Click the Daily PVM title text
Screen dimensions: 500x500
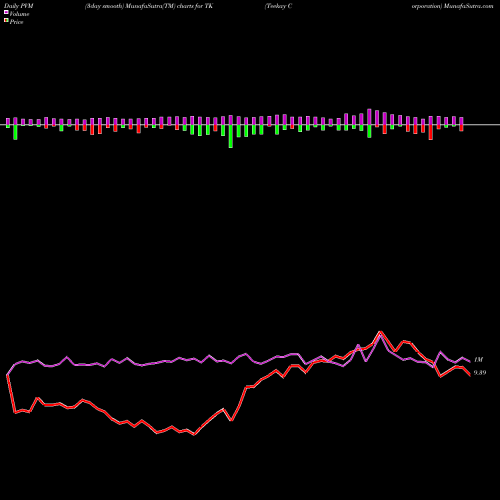tap(19, 6)
